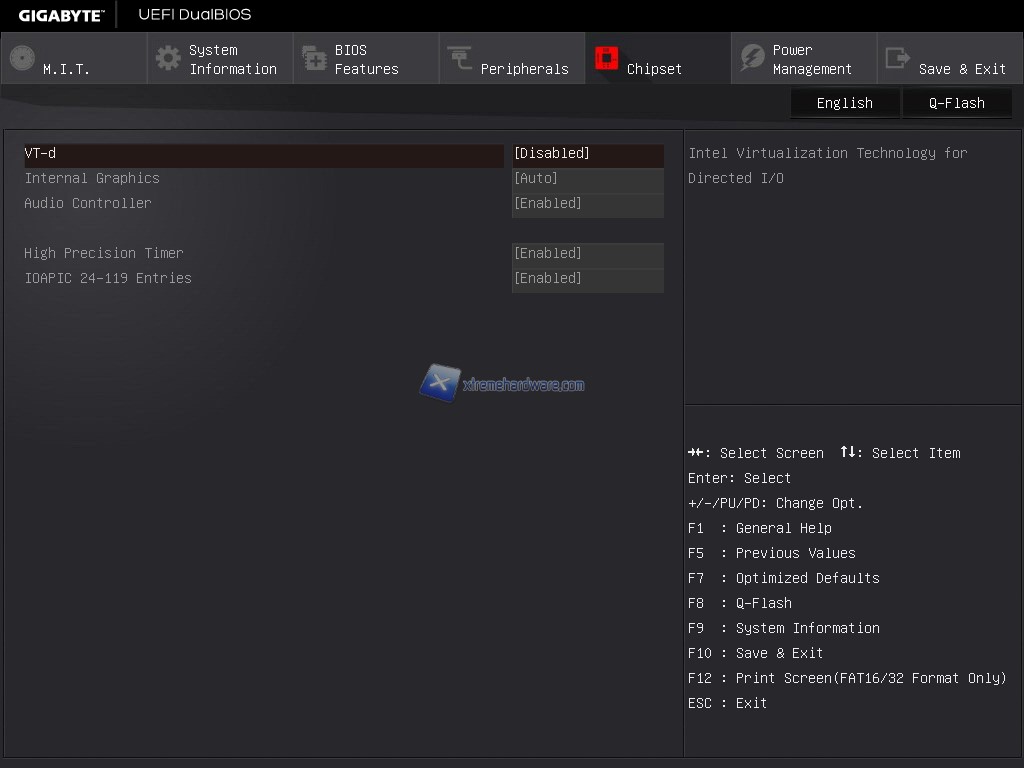Click the Power Management lightning icon
Viewport: 1024px width, 768px height.
(x=752, y=58)
